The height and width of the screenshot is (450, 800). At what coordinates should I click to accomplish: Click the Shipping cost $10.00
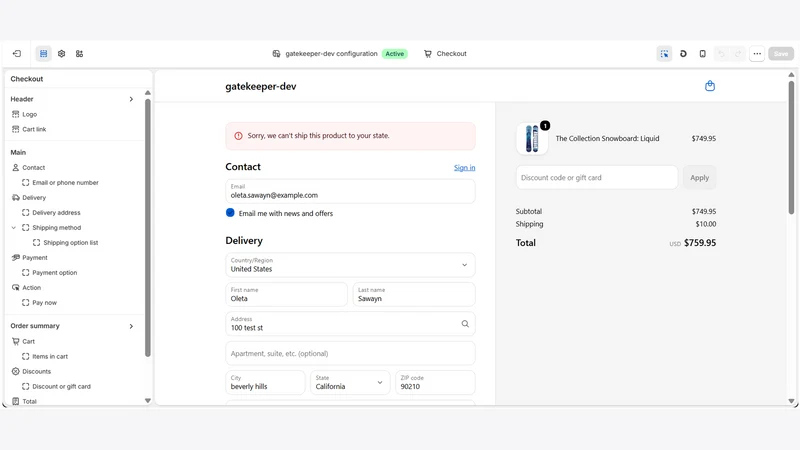[706, 224]
